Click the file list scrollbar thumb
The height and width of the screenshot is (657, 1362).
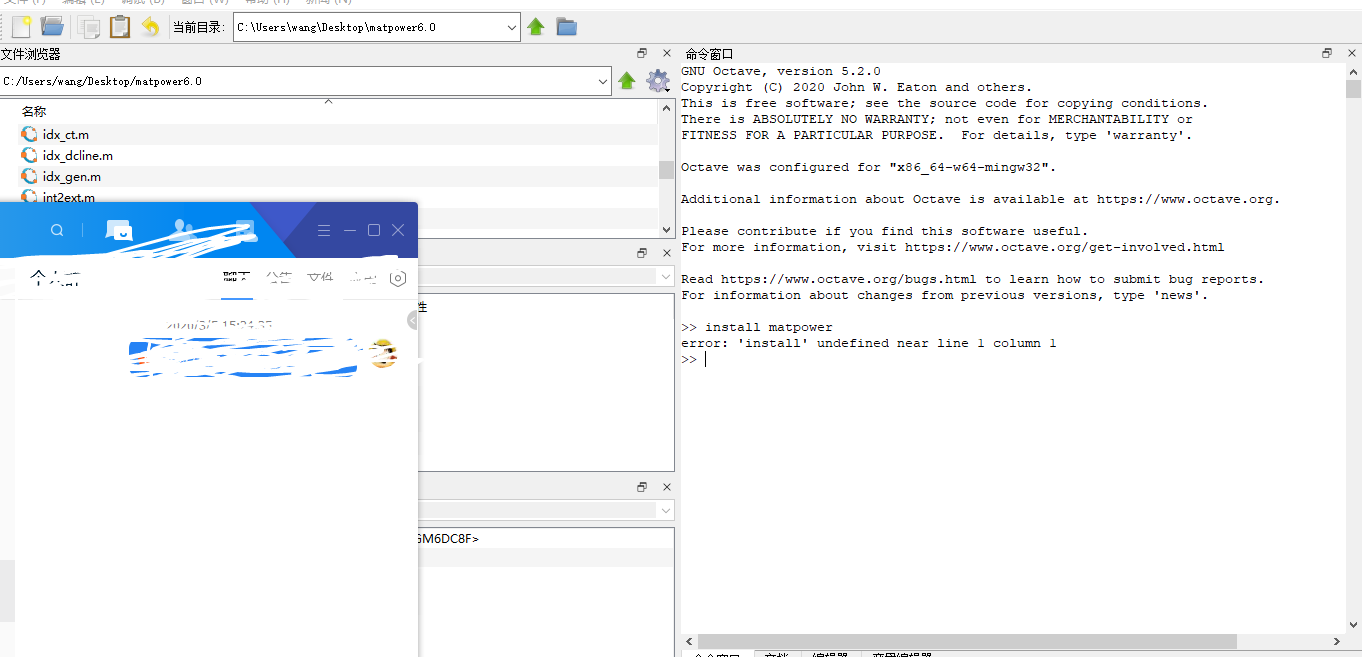pos(666,170)
